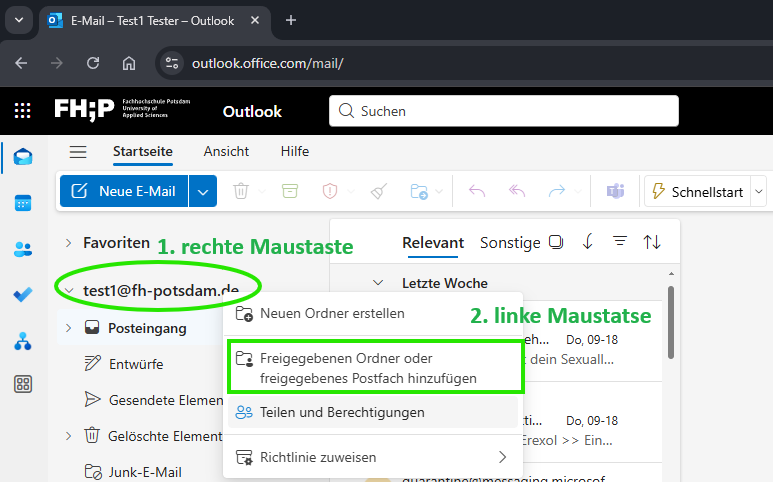
Task: Open the Ansicht ribbon tab
Action: tap(226, 151)
